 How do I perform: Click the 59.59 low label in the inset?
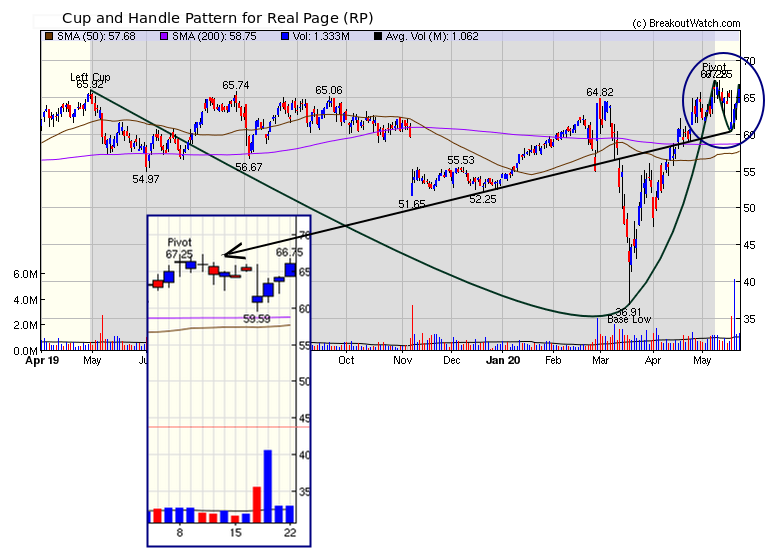pyautogui.click(x=257, y=319)
